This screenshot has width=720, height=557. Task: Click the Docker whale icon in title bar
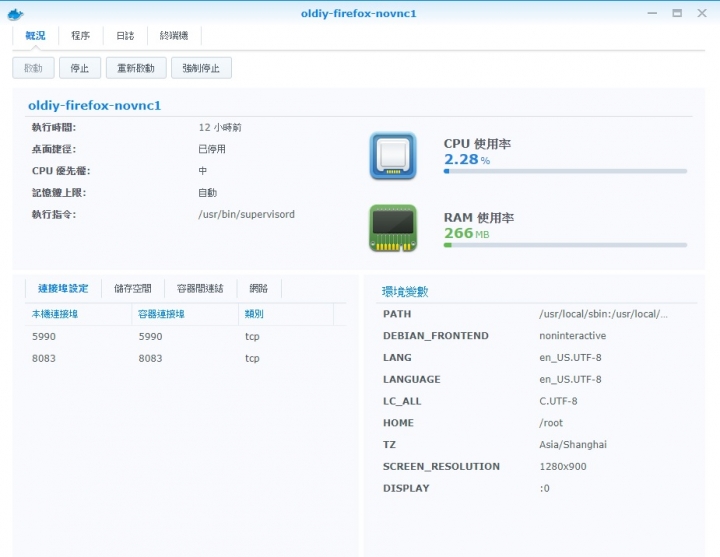coord(15,13)
